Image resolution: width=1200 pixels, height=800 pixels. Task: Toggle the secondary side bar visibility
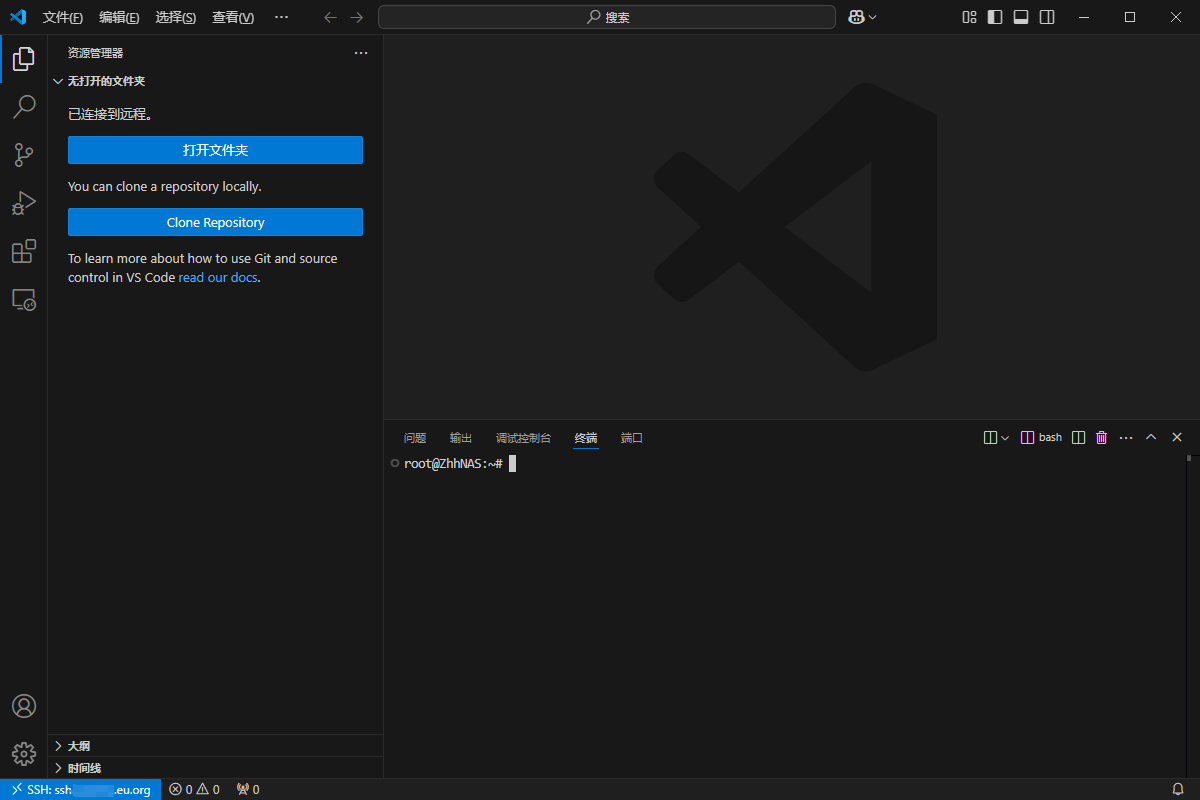pyautogui.click(x=1047, y=17)
